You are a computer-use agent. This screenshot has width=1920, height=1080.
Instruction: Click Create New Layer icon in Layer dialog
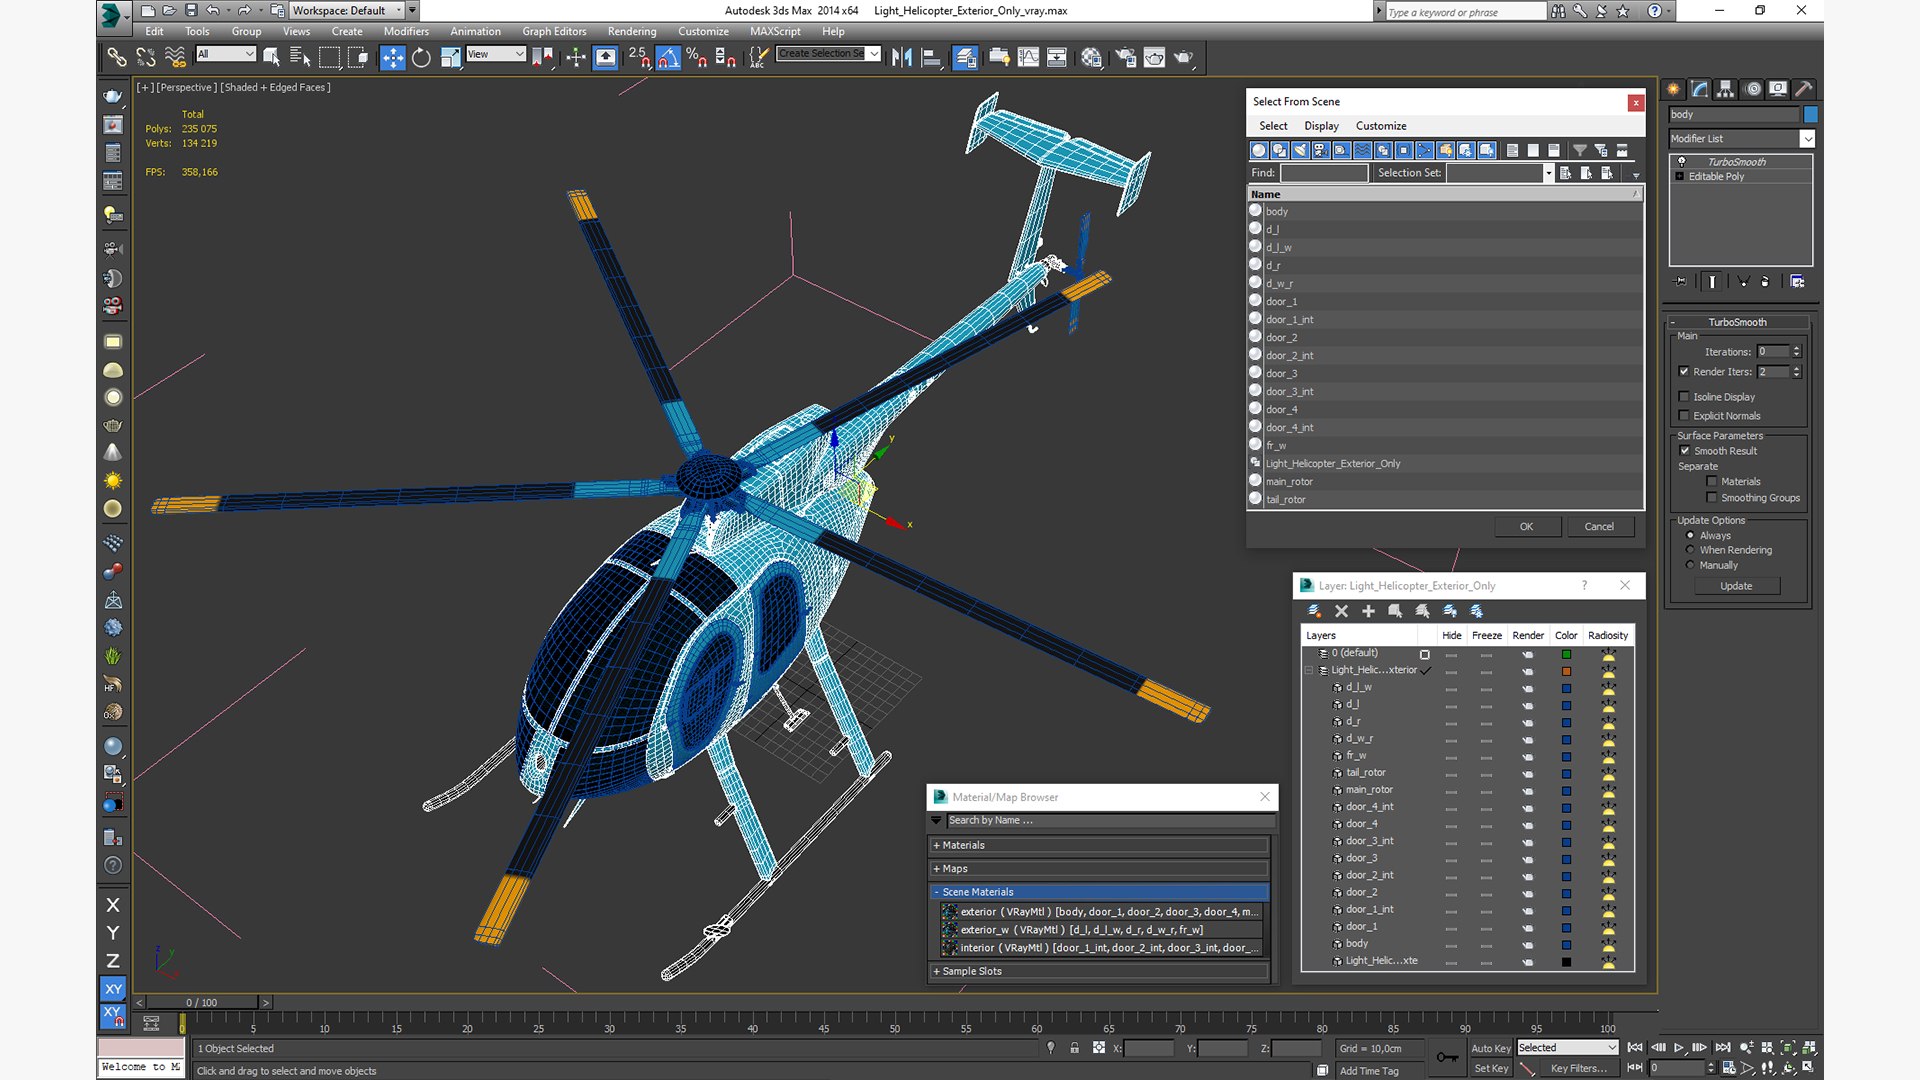click(1314, 611)
